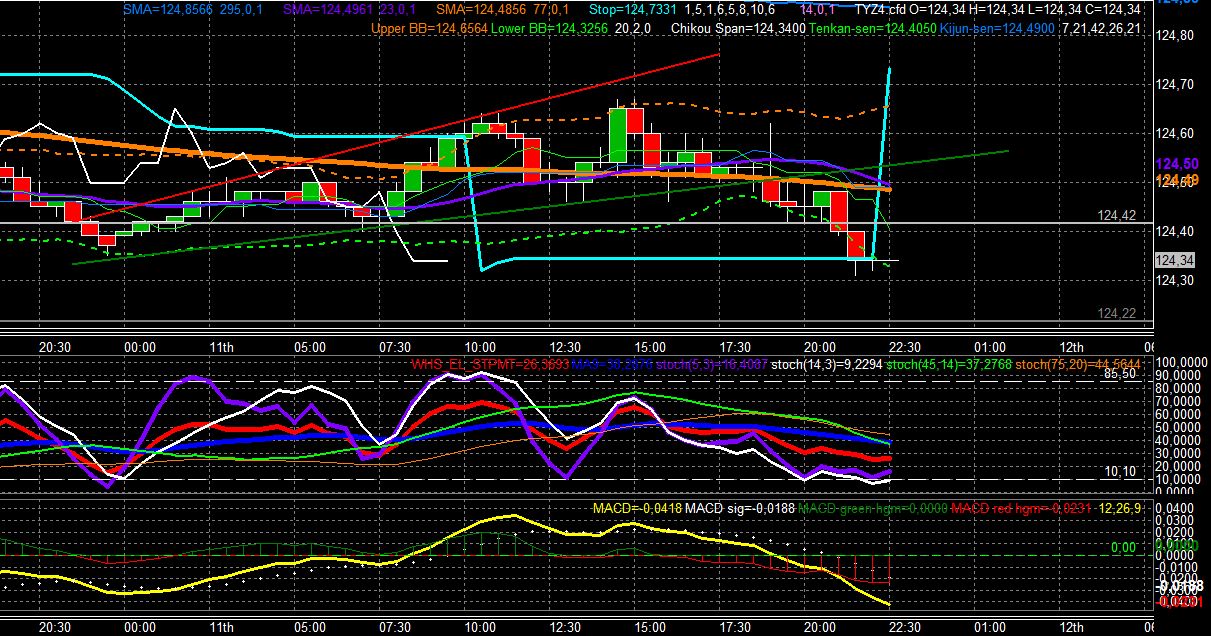The width and height of the screenshot is (1211, 636).
Task: Click the 124,60 price axis value
Action: pos(1174,134)
